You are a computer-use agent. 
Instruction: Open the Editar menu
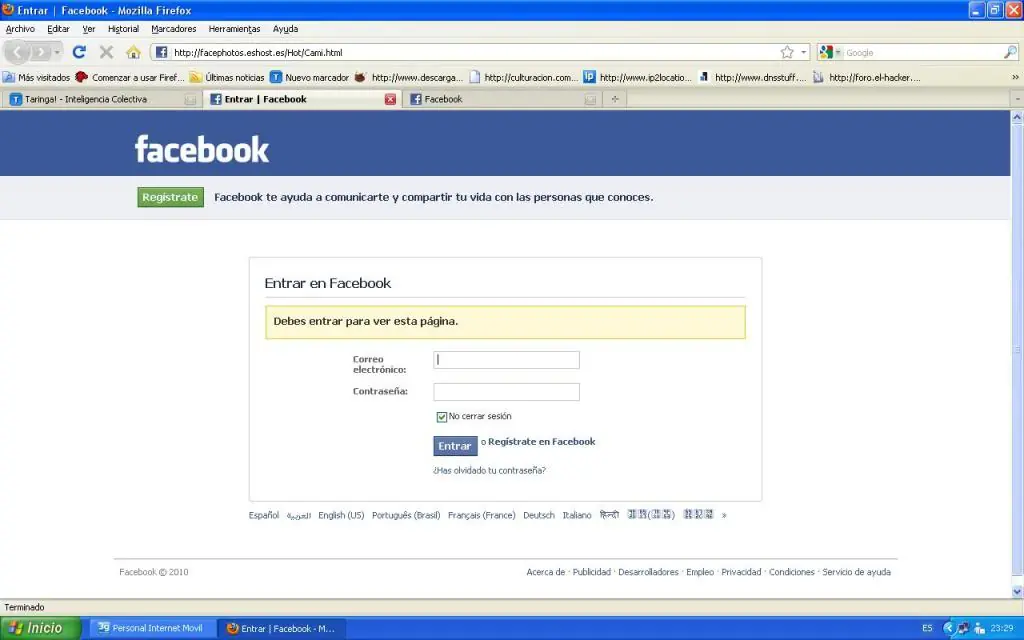(58, 29)
